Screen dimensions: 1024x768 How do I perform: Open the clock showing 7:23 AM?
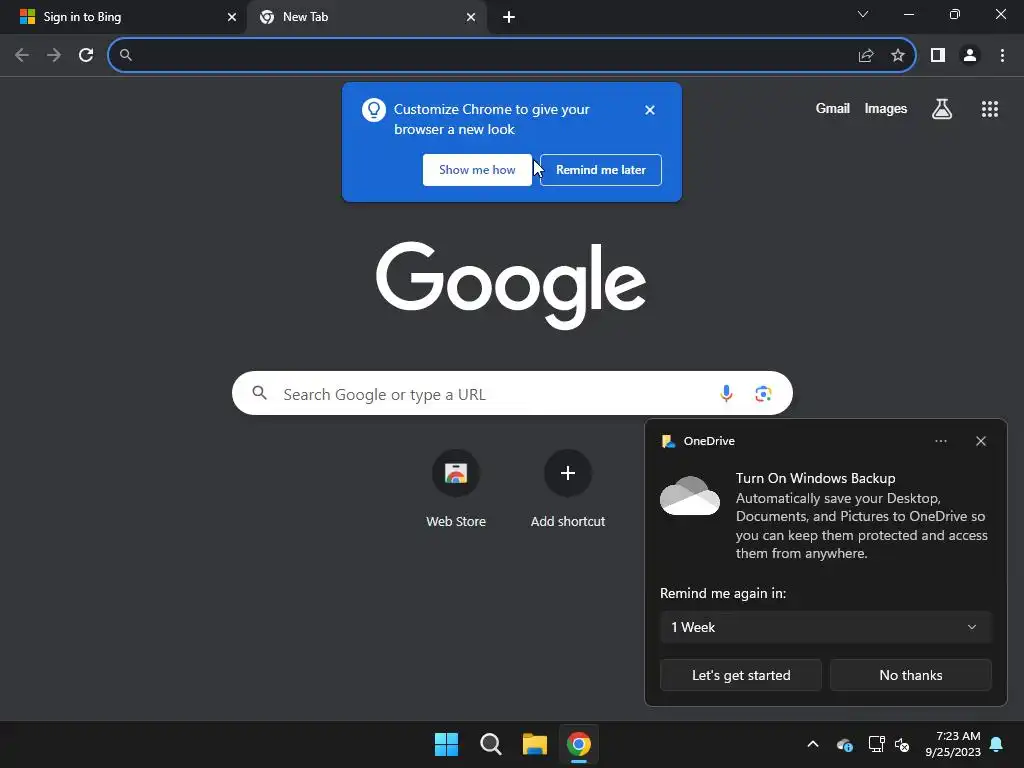[953, 744]
